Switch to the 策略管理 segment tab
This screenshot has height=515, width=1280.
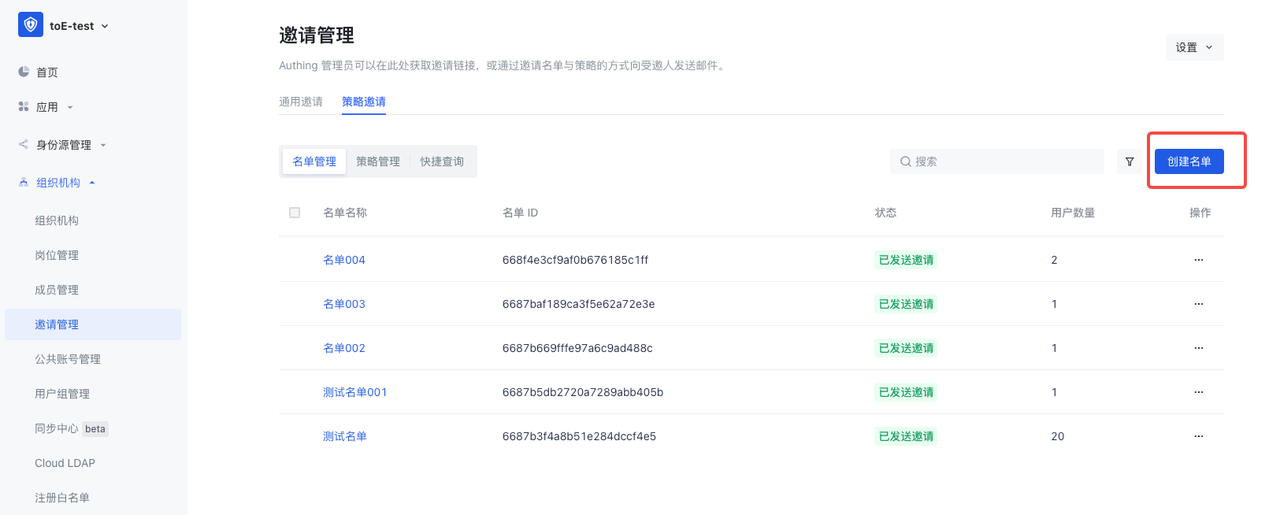click(378, 162)
